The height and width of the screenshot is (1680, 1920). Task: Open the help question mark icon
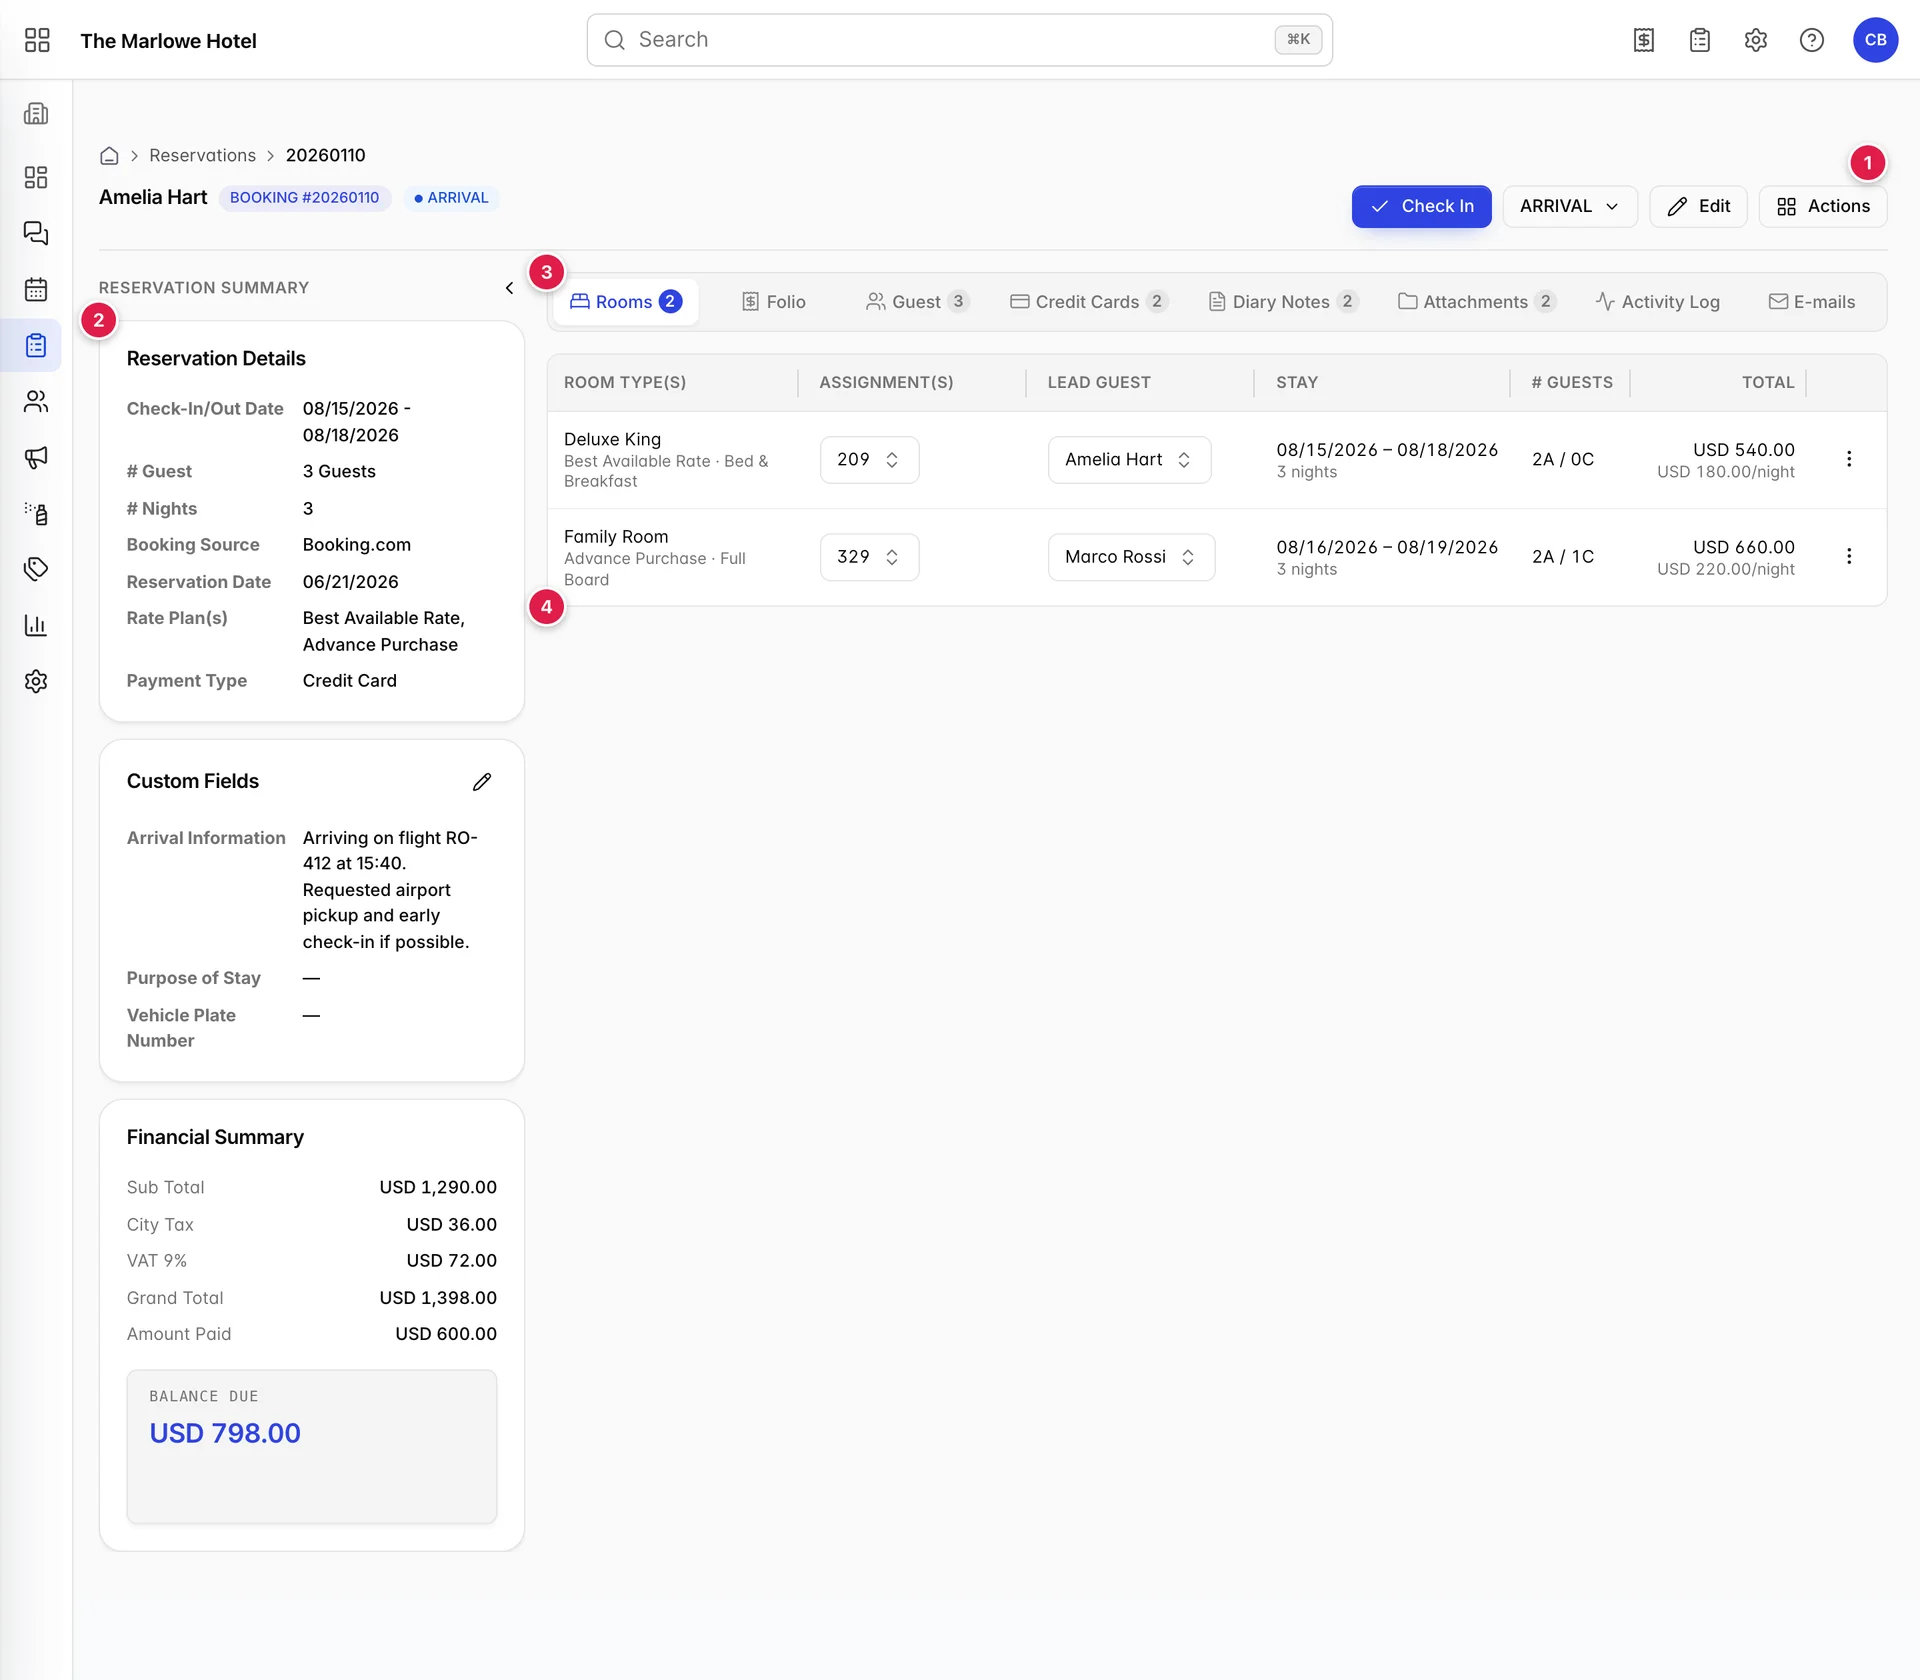1812,40
